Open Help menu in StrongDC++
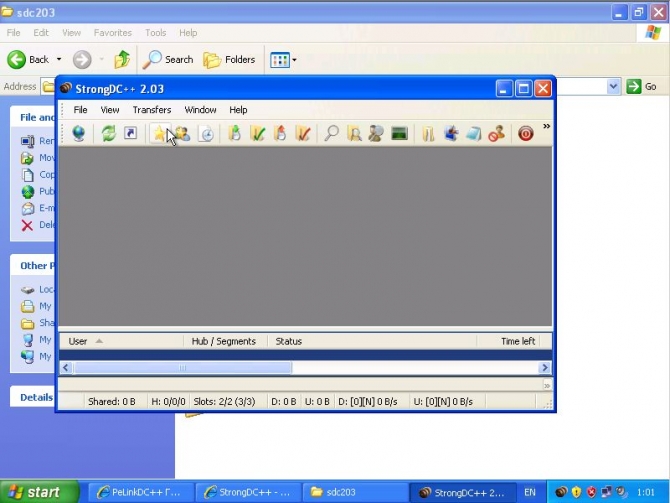 click(238, 110)
